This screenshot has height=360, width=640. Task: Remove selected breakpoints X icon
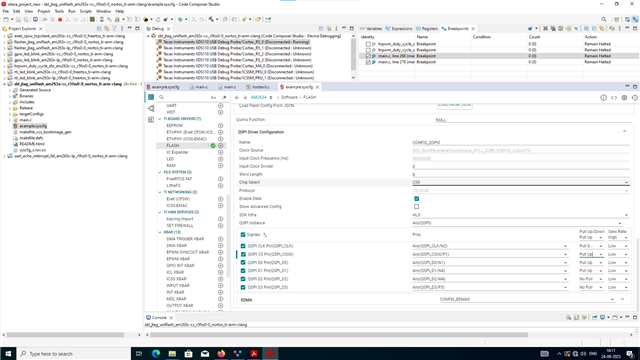point(545,29)
